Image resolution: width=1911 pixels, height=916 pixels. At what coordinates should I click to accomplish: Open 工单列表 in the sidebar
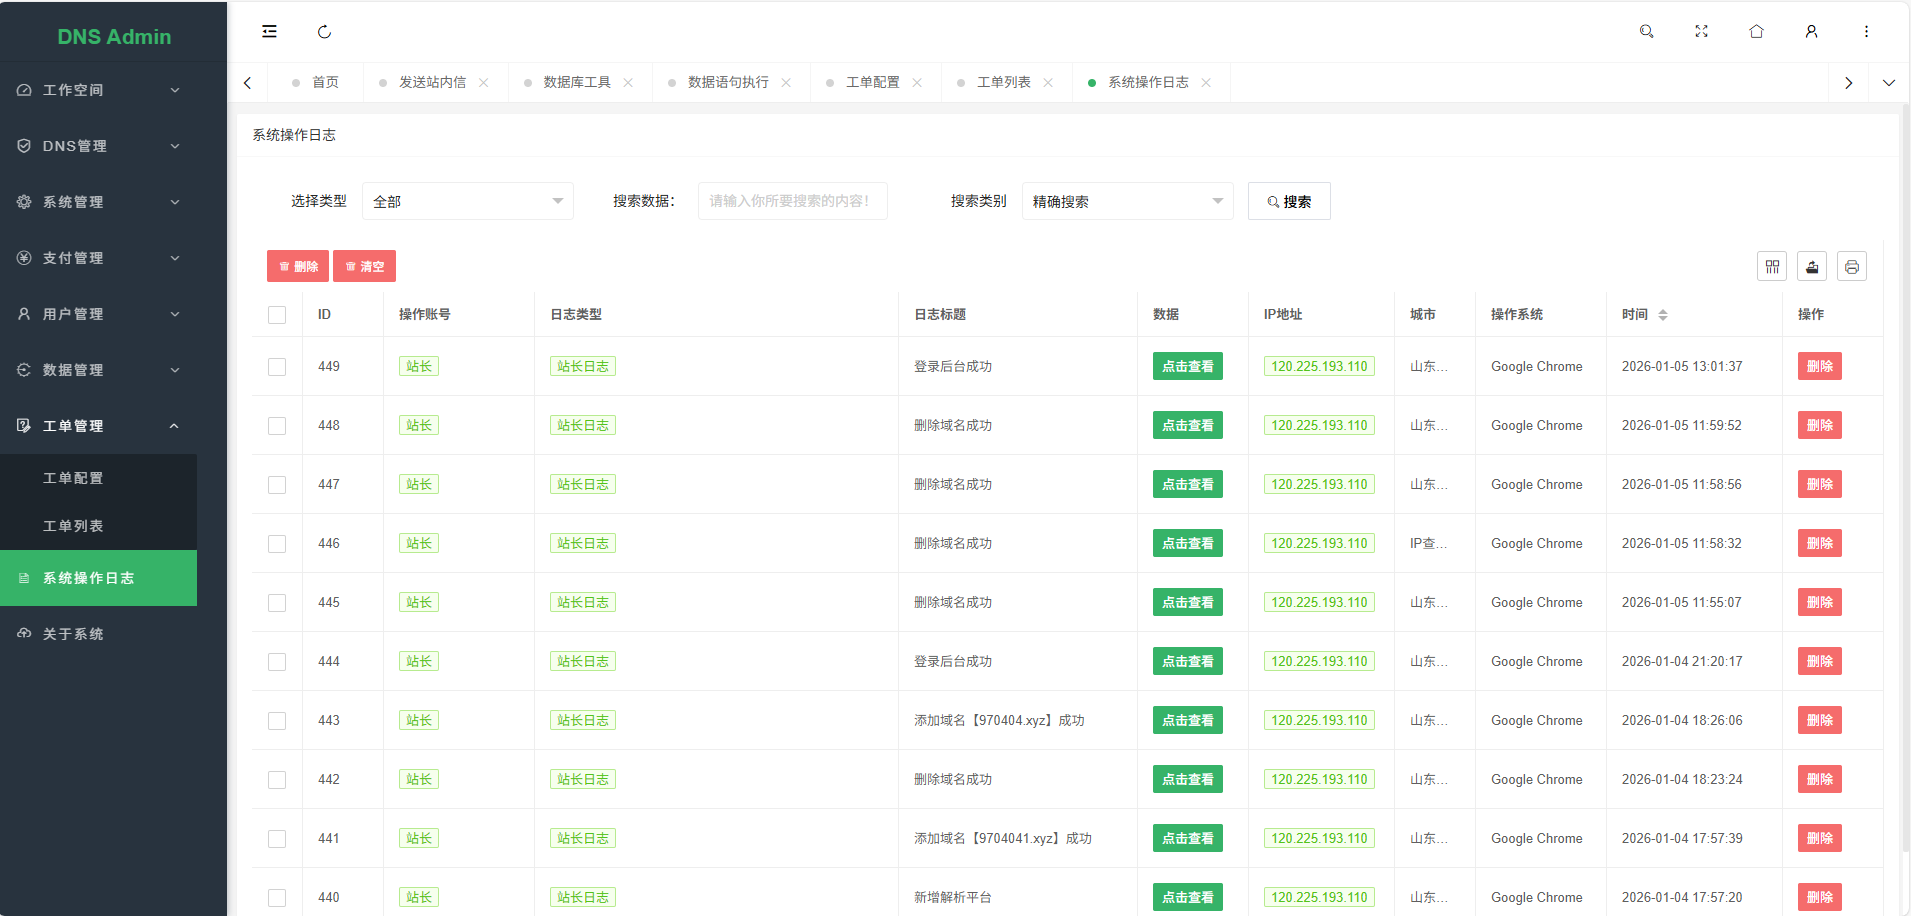click(73, 526)
